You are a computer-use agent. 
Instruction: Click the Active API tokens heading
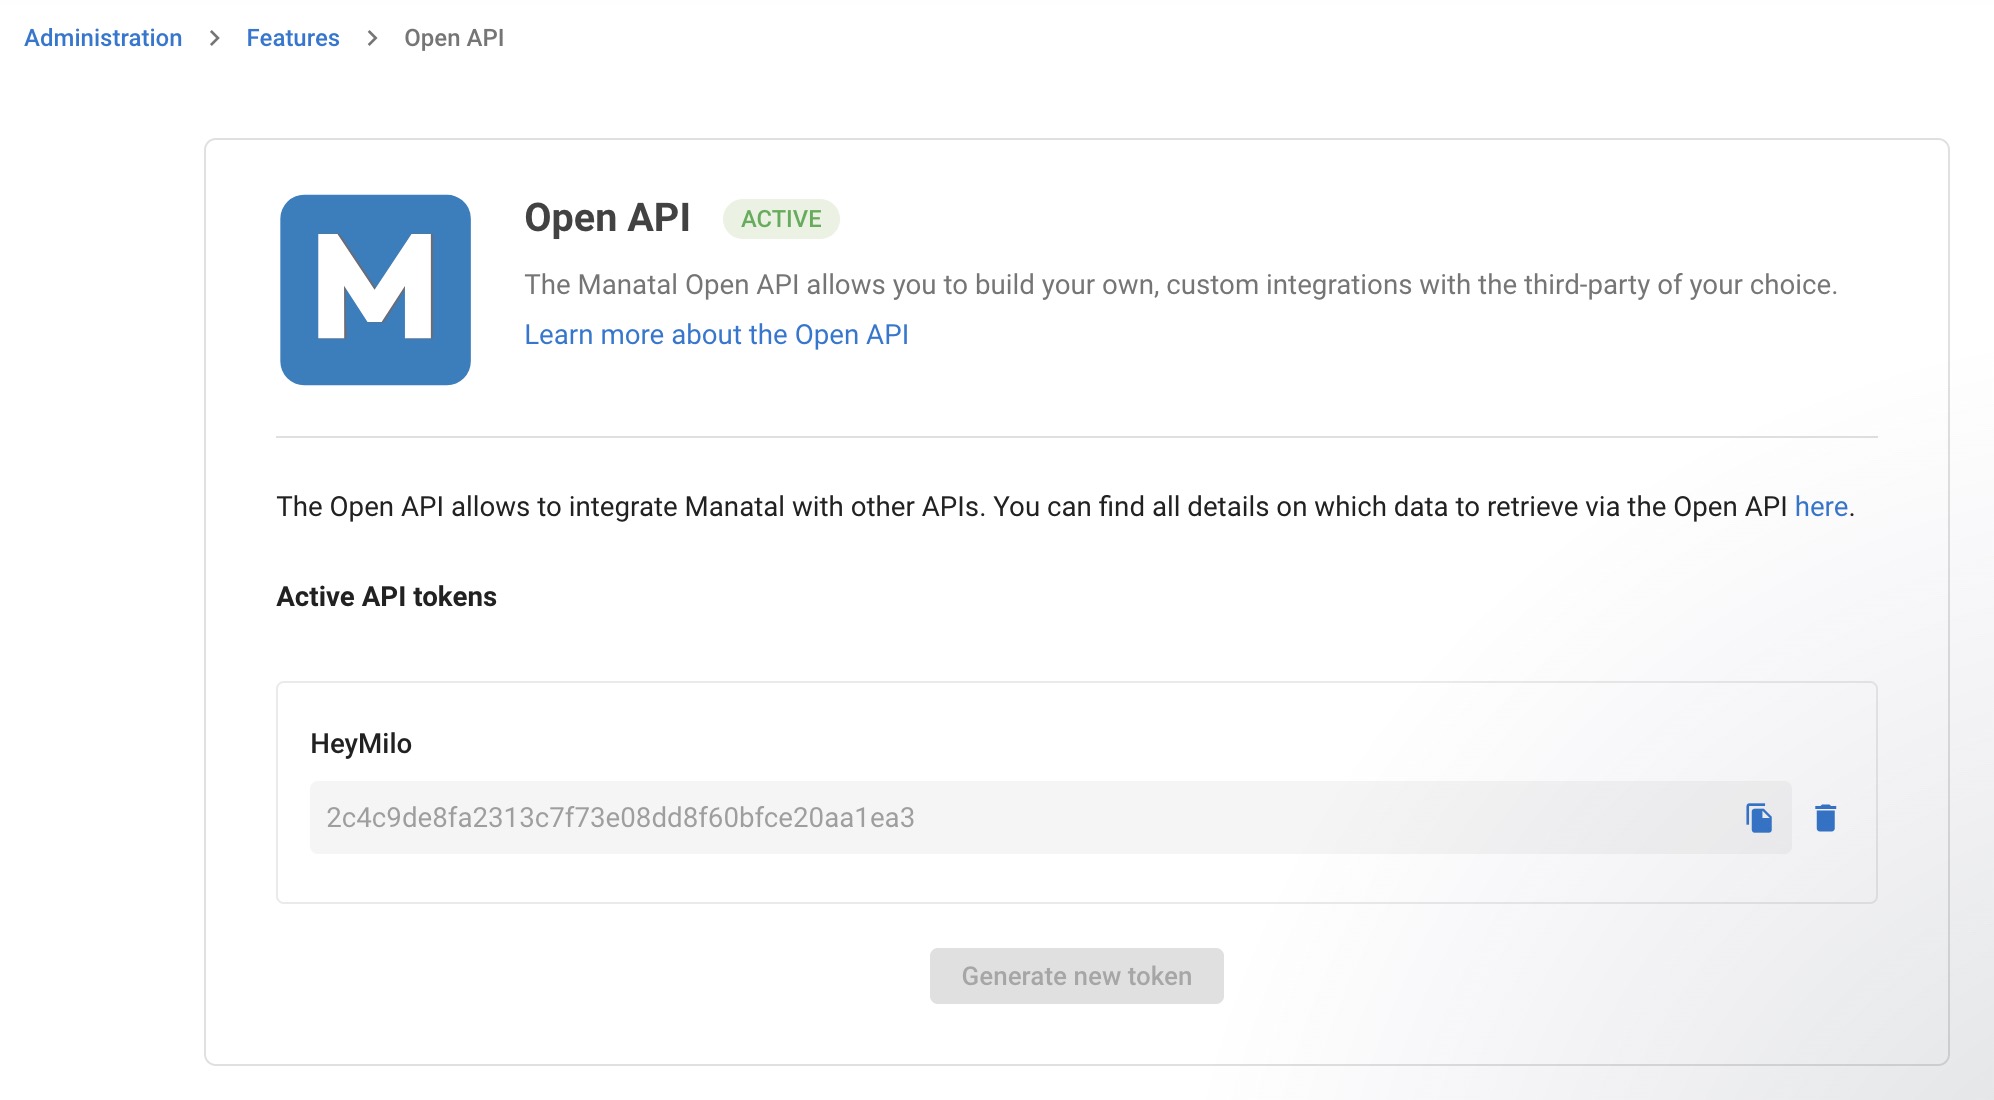coord(386,597)
